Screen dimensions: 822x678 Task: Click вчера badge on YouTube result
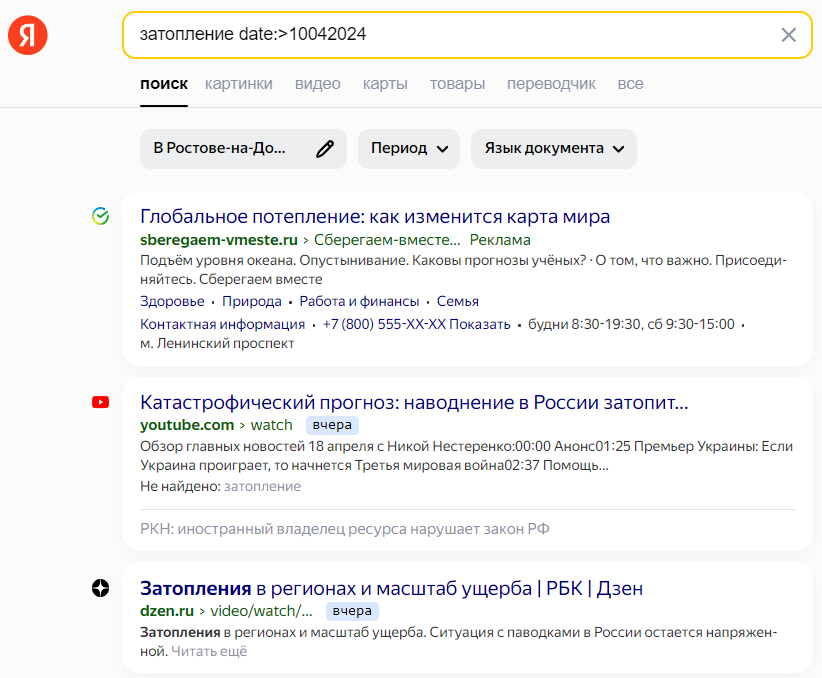332,425
